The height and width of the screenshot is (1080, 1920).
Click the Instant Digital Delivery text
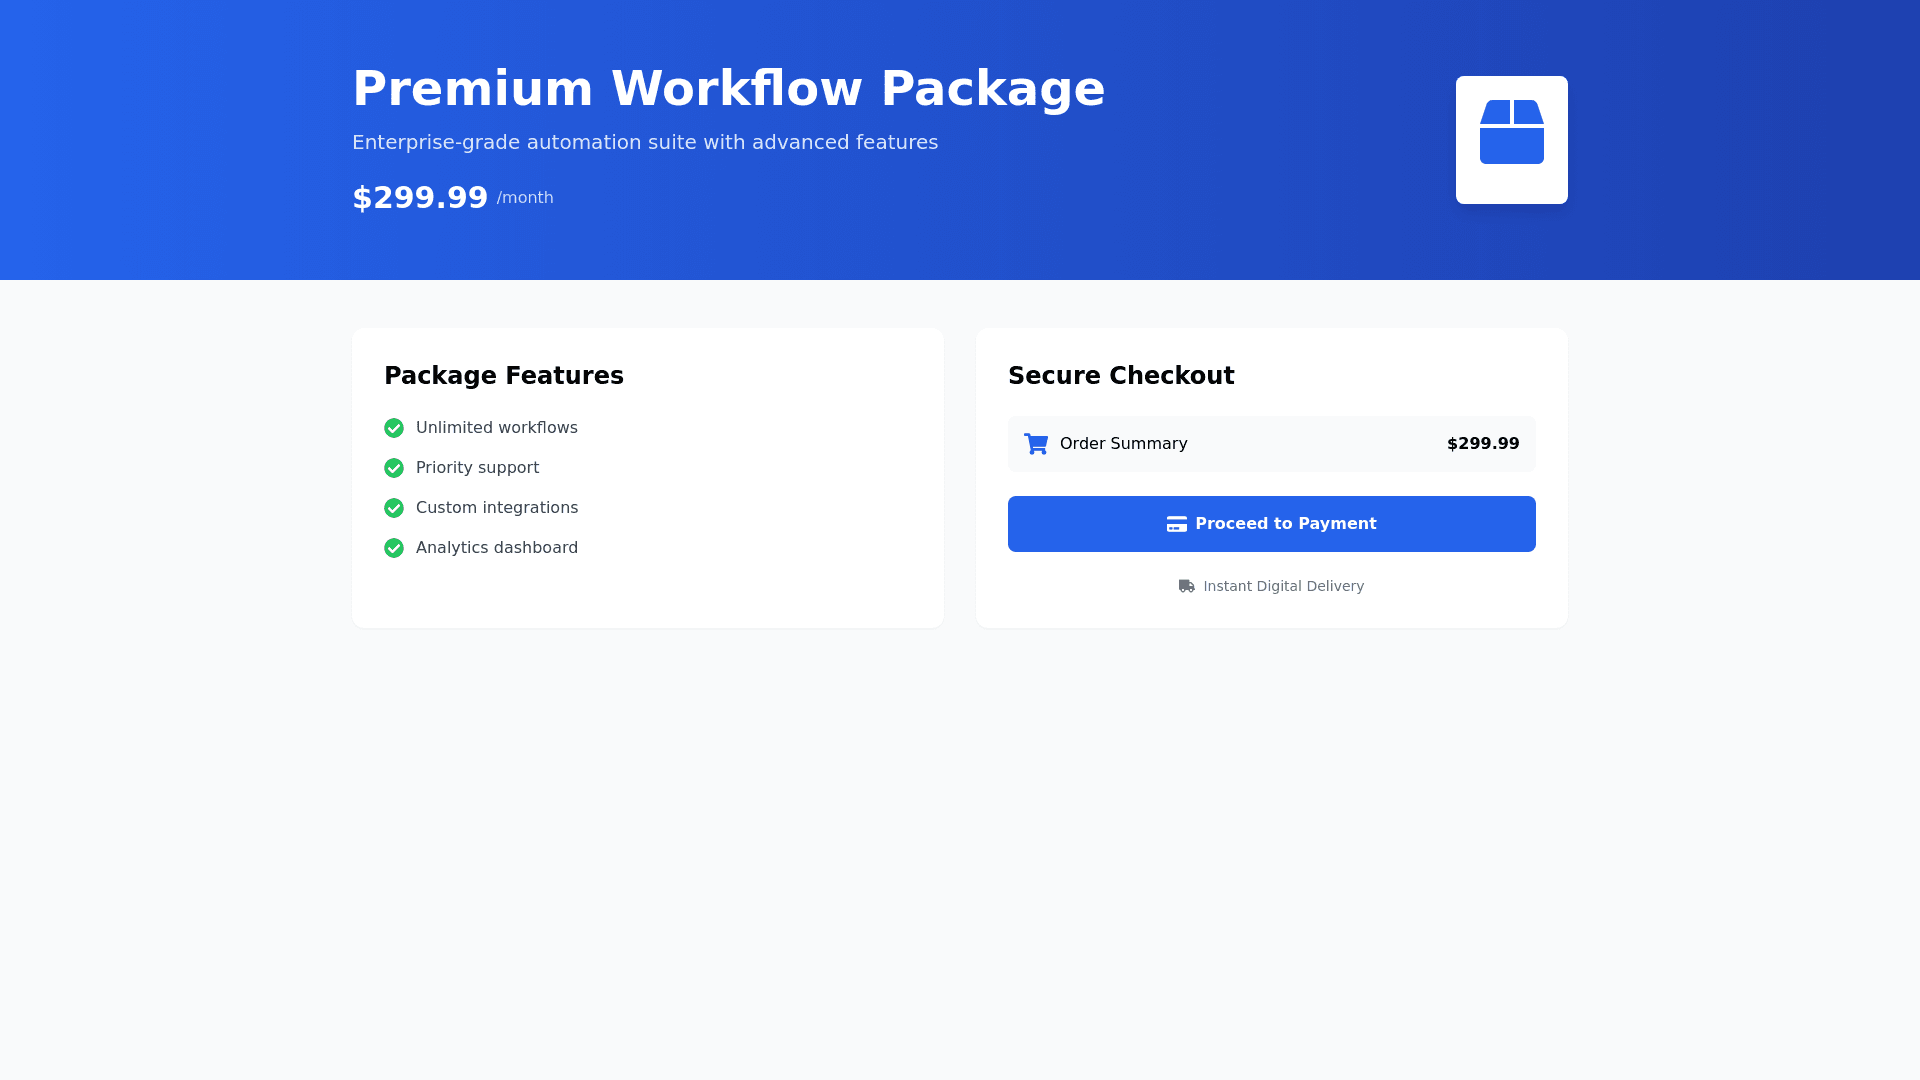click(x=1283, y=586)
